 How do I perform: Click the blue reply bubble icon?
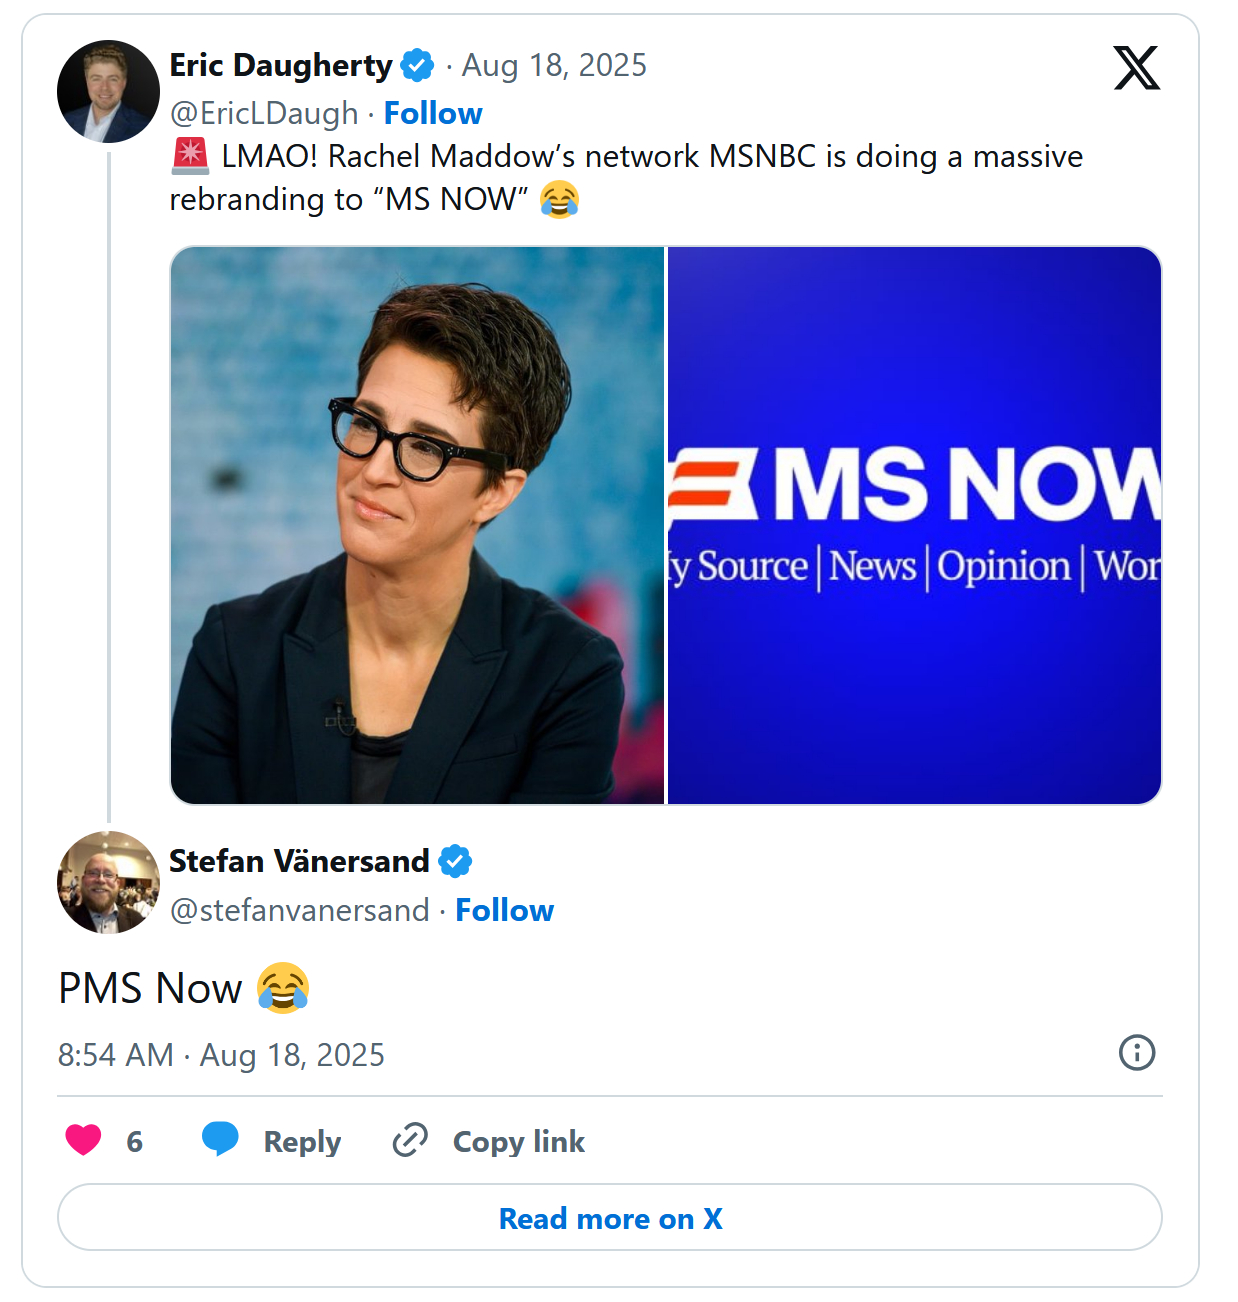pyautogui.click(x=220, y=1139)
